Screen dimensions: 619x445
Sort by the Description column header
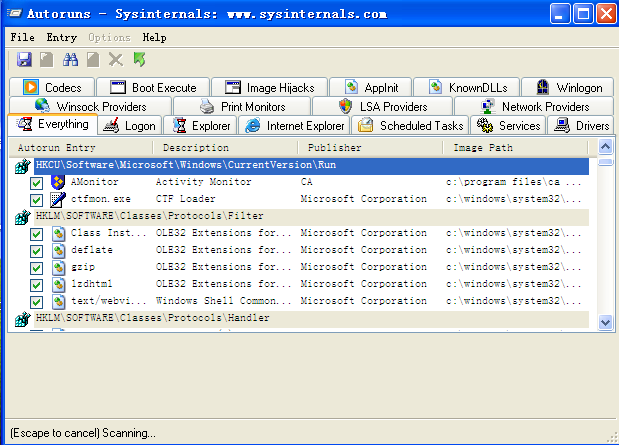click(x=225, y=148)
